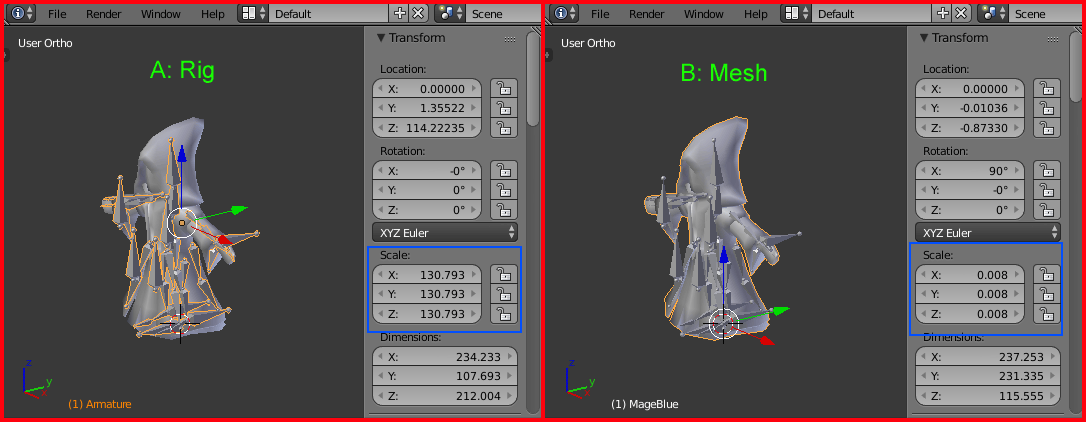Click Location Z field 114.22235 in Rig panel

(x=427, y=128)
